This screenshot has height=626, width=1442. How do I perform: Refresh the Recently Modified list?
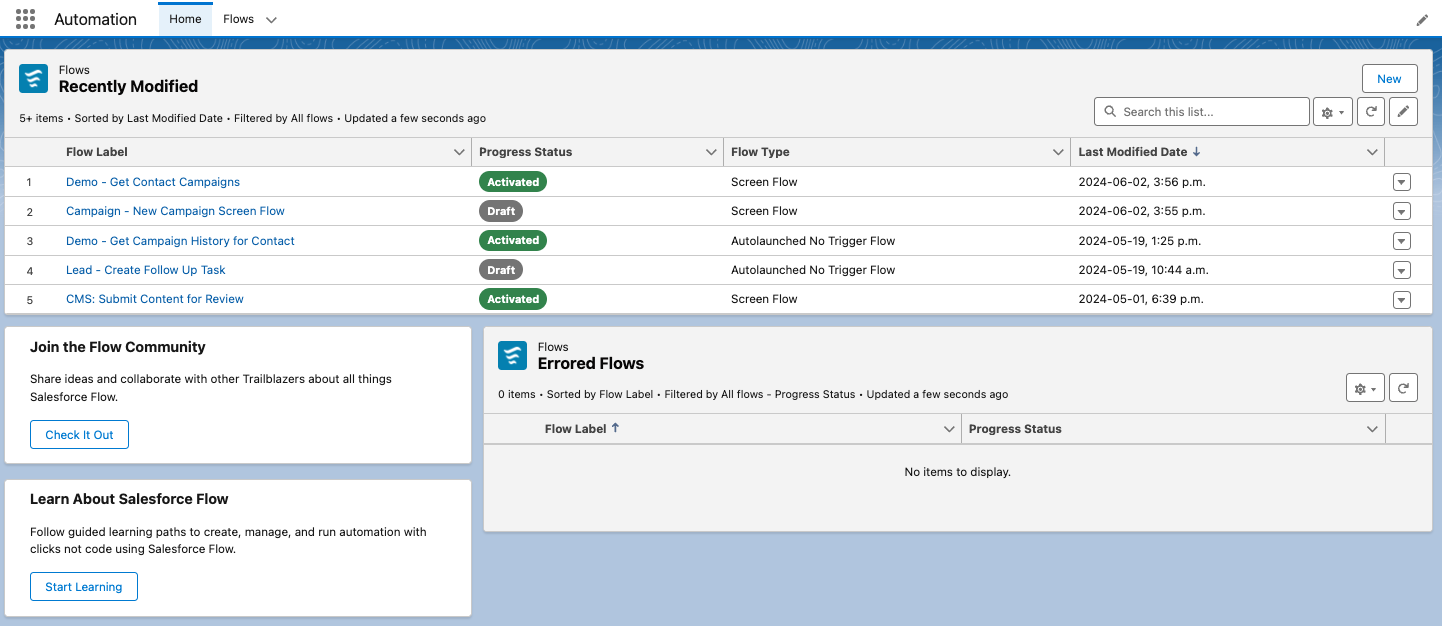[1371, 112]
